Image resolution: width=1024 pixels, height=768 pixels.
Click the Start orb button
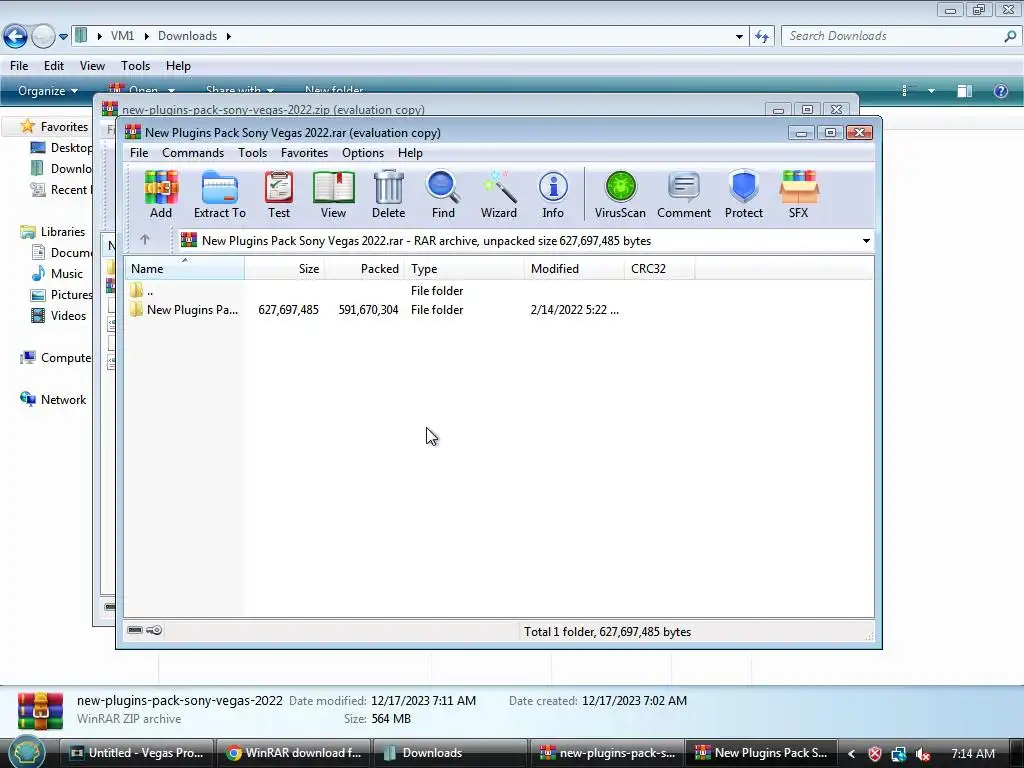click(x=26, y=753)
